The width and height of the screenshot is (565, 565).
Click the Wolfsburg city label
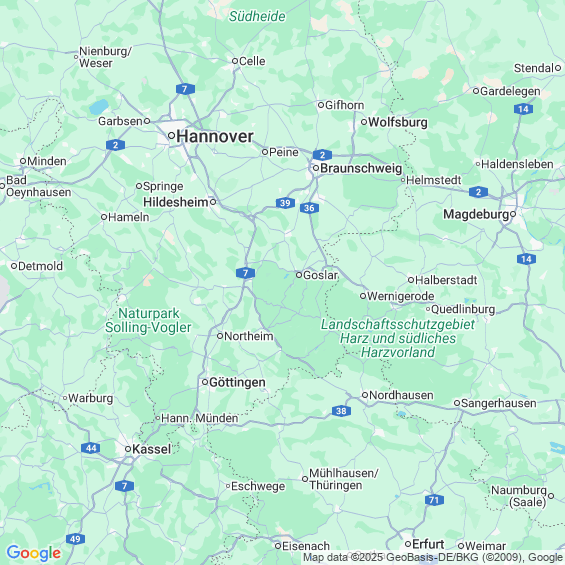click(x=398, y=122)
